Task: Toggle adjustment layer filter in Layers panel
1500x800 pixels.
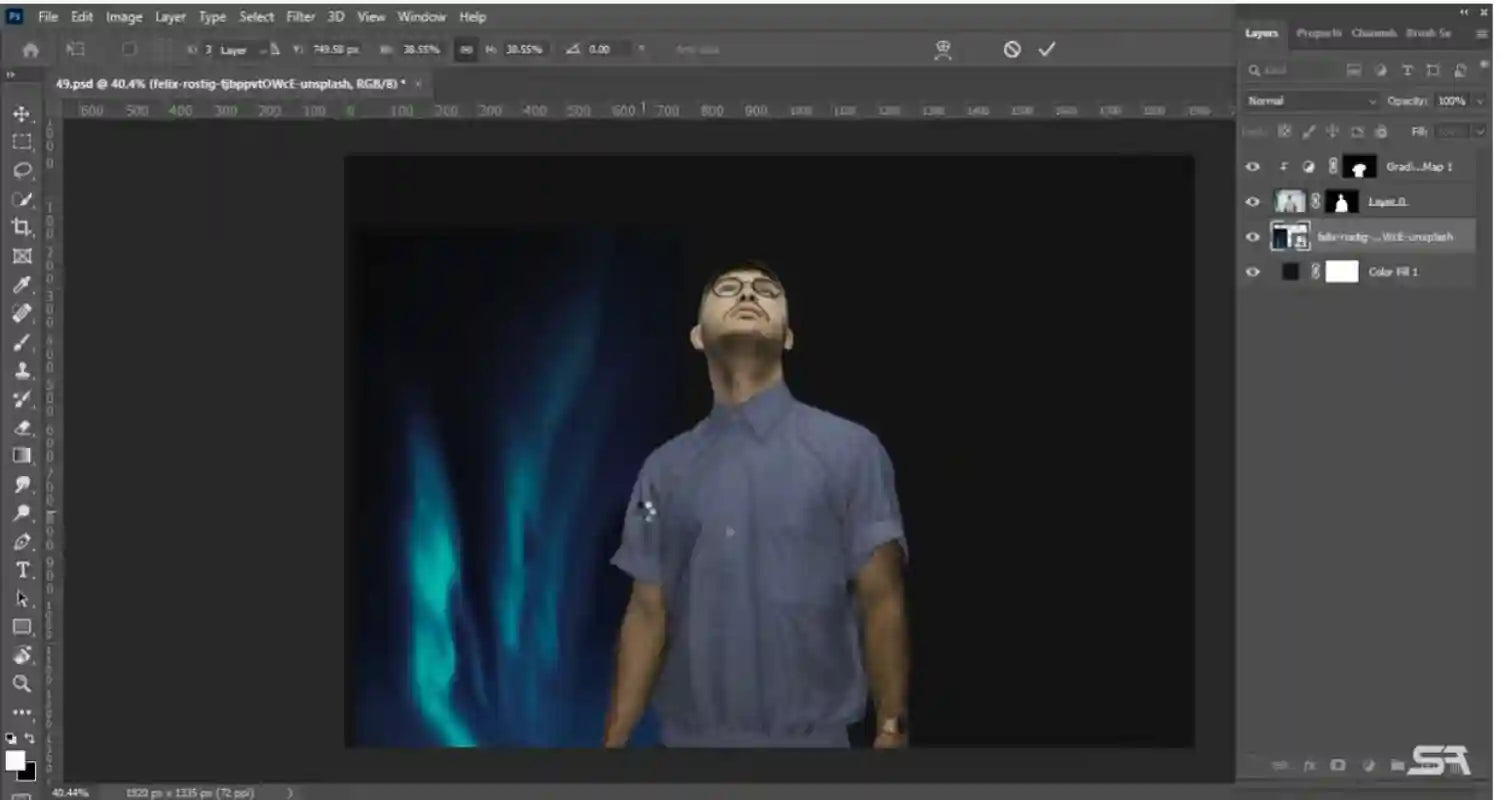Action: coord(1381,70)
